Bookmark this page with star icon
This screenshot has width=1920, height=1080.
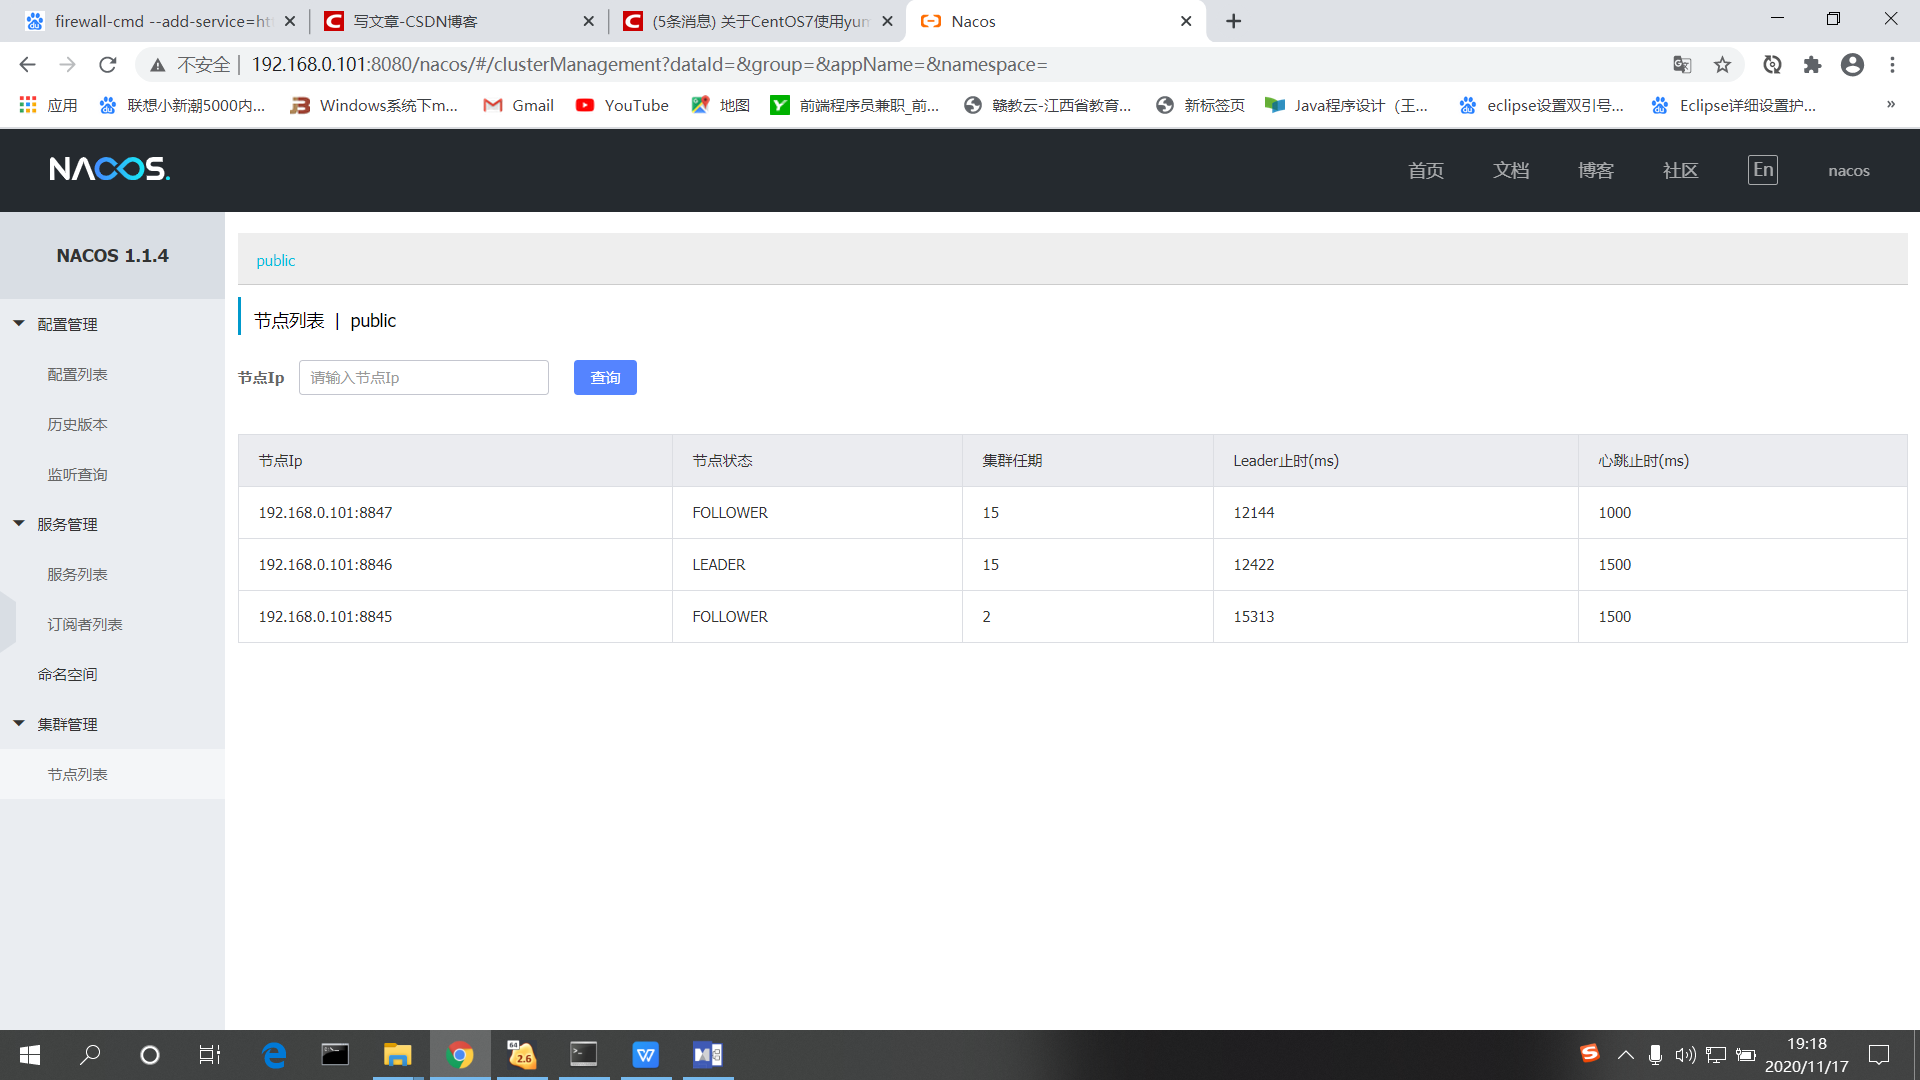click(x=1722, y=65)
